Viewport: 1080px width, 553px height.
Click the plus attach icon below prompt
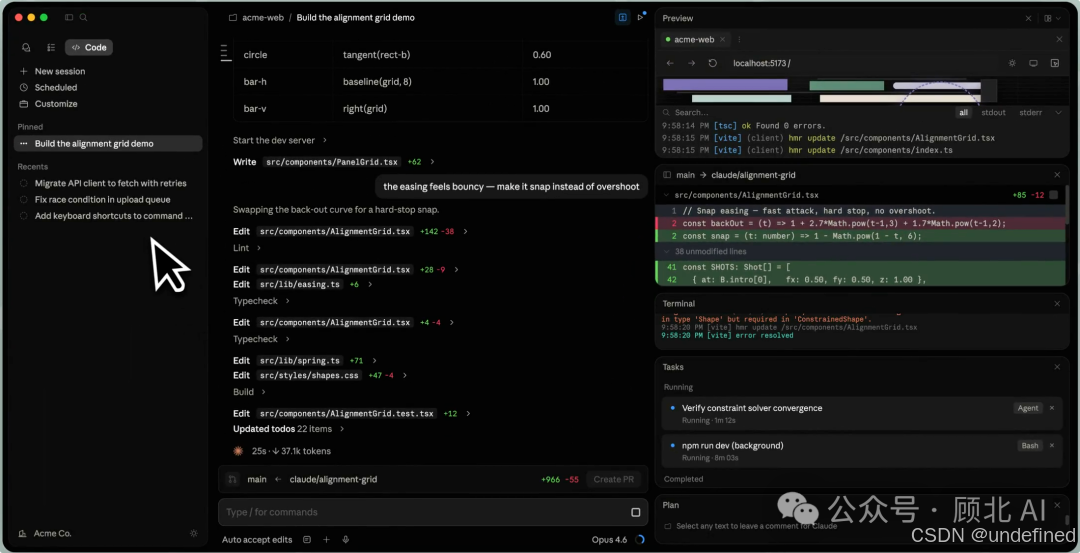click(326, 540)
